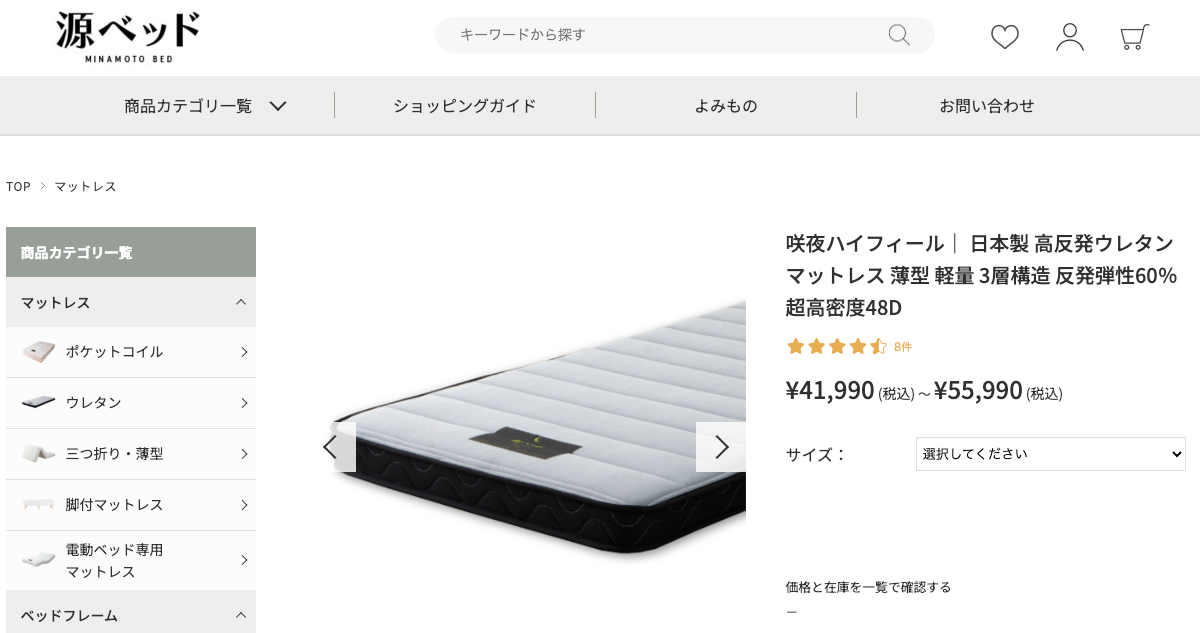The width and height of the screenshot is (1200, 633).
Task: Open the wishlist heart icon
Action: coord(1005,37)
